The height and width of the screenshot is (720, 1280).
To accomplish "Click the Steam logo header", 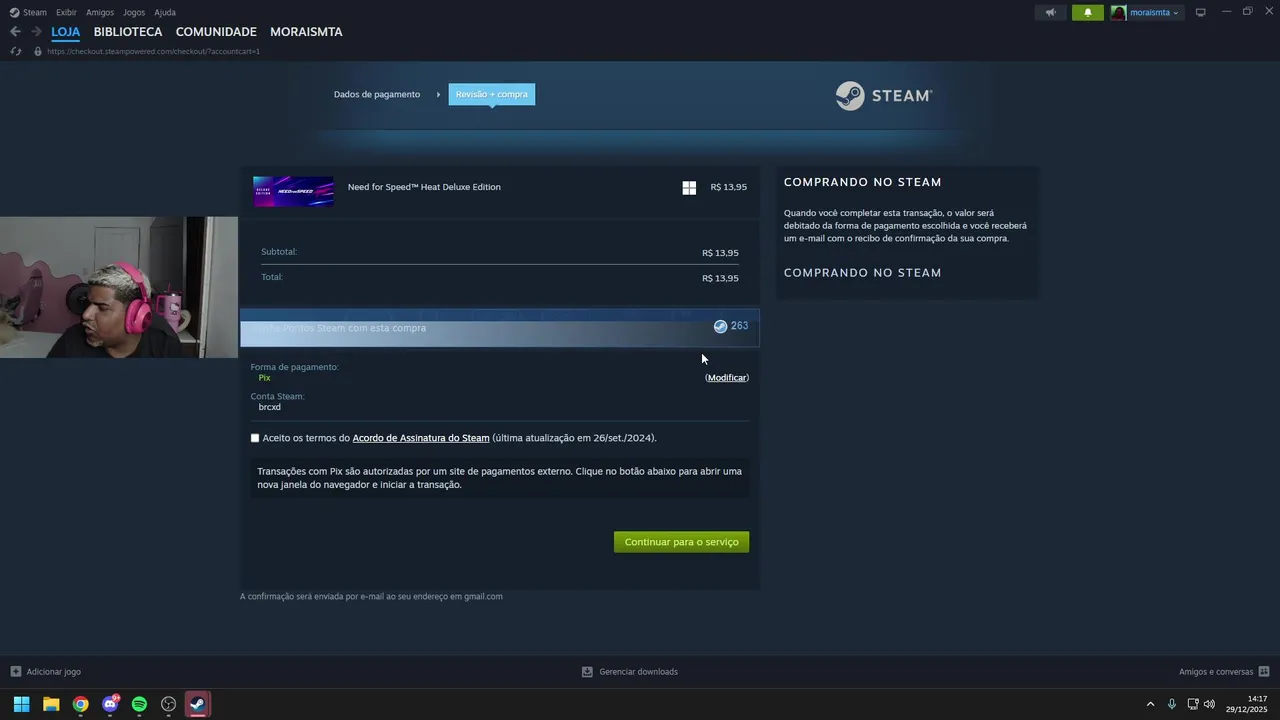I will 884,96.
